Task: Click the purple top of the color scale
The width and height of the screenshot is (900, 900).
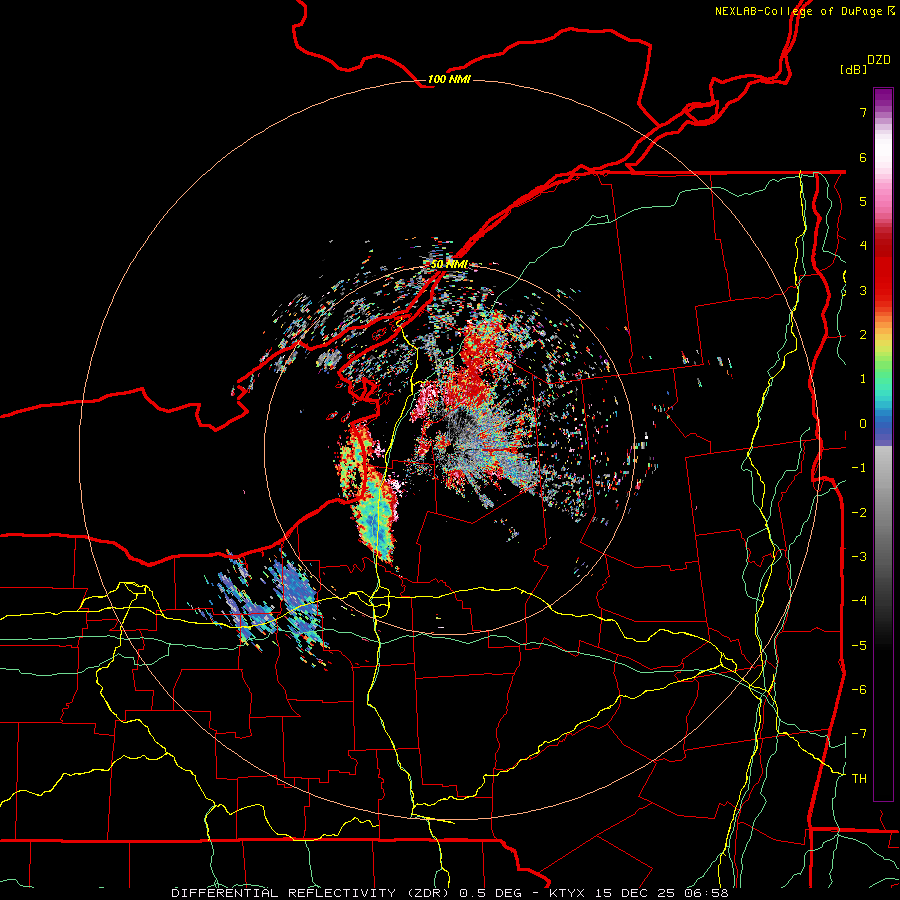Action: [x=883, y=98]
